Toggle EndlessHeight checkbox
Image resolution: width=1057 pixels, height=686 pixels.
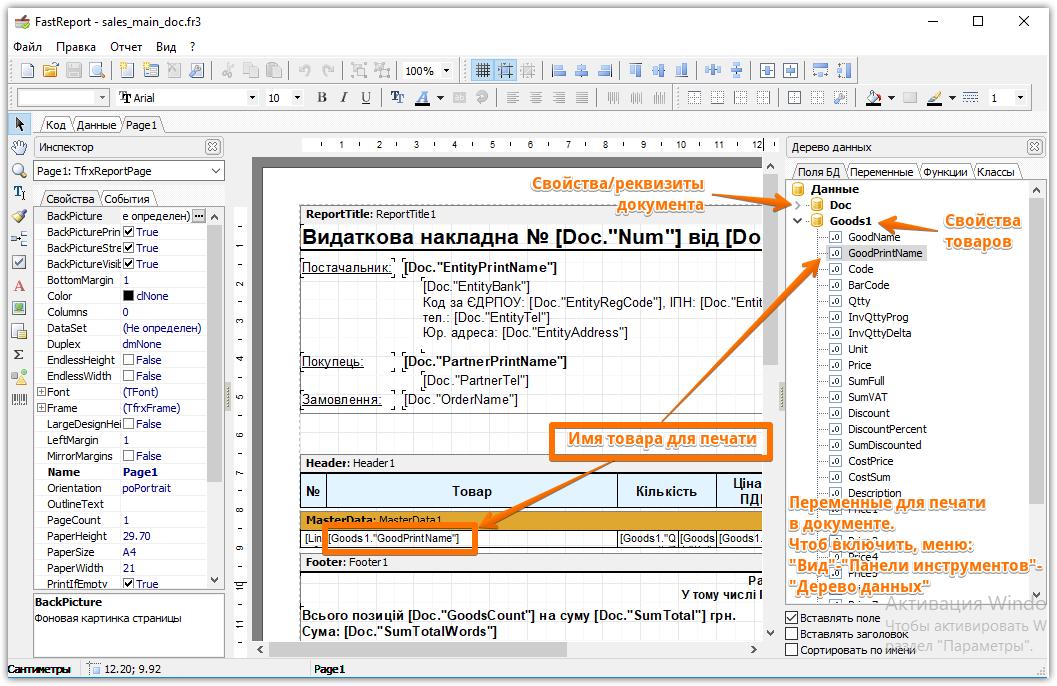129,360
